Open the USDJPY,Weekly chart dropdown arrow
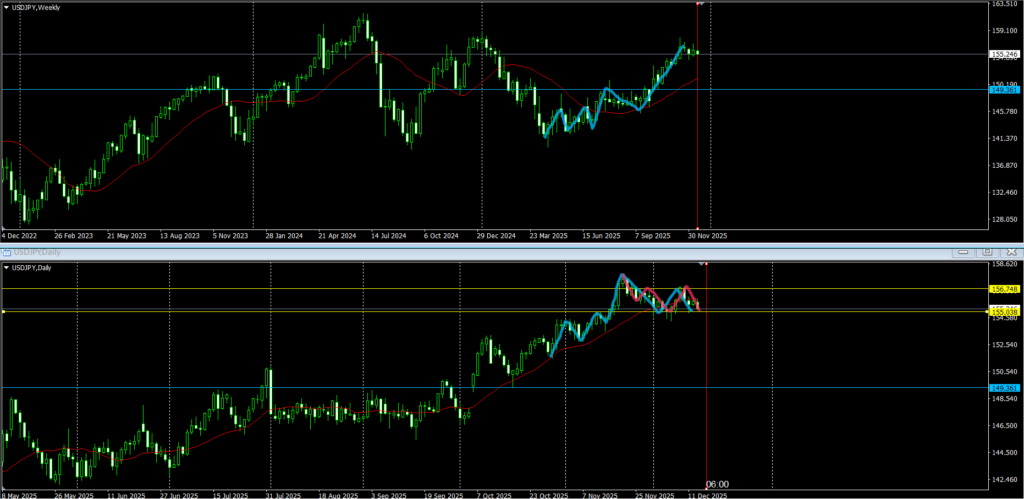The image size is (1024, 499). point(6,8)
